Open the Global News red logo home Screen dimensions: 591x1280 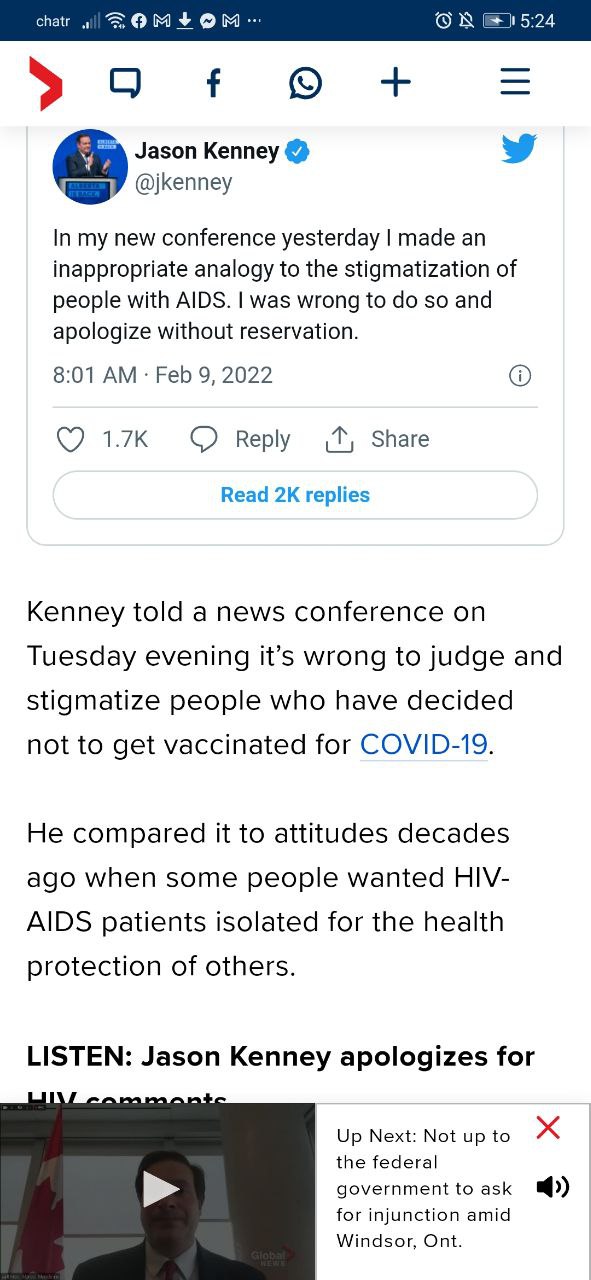click(45, 83)
